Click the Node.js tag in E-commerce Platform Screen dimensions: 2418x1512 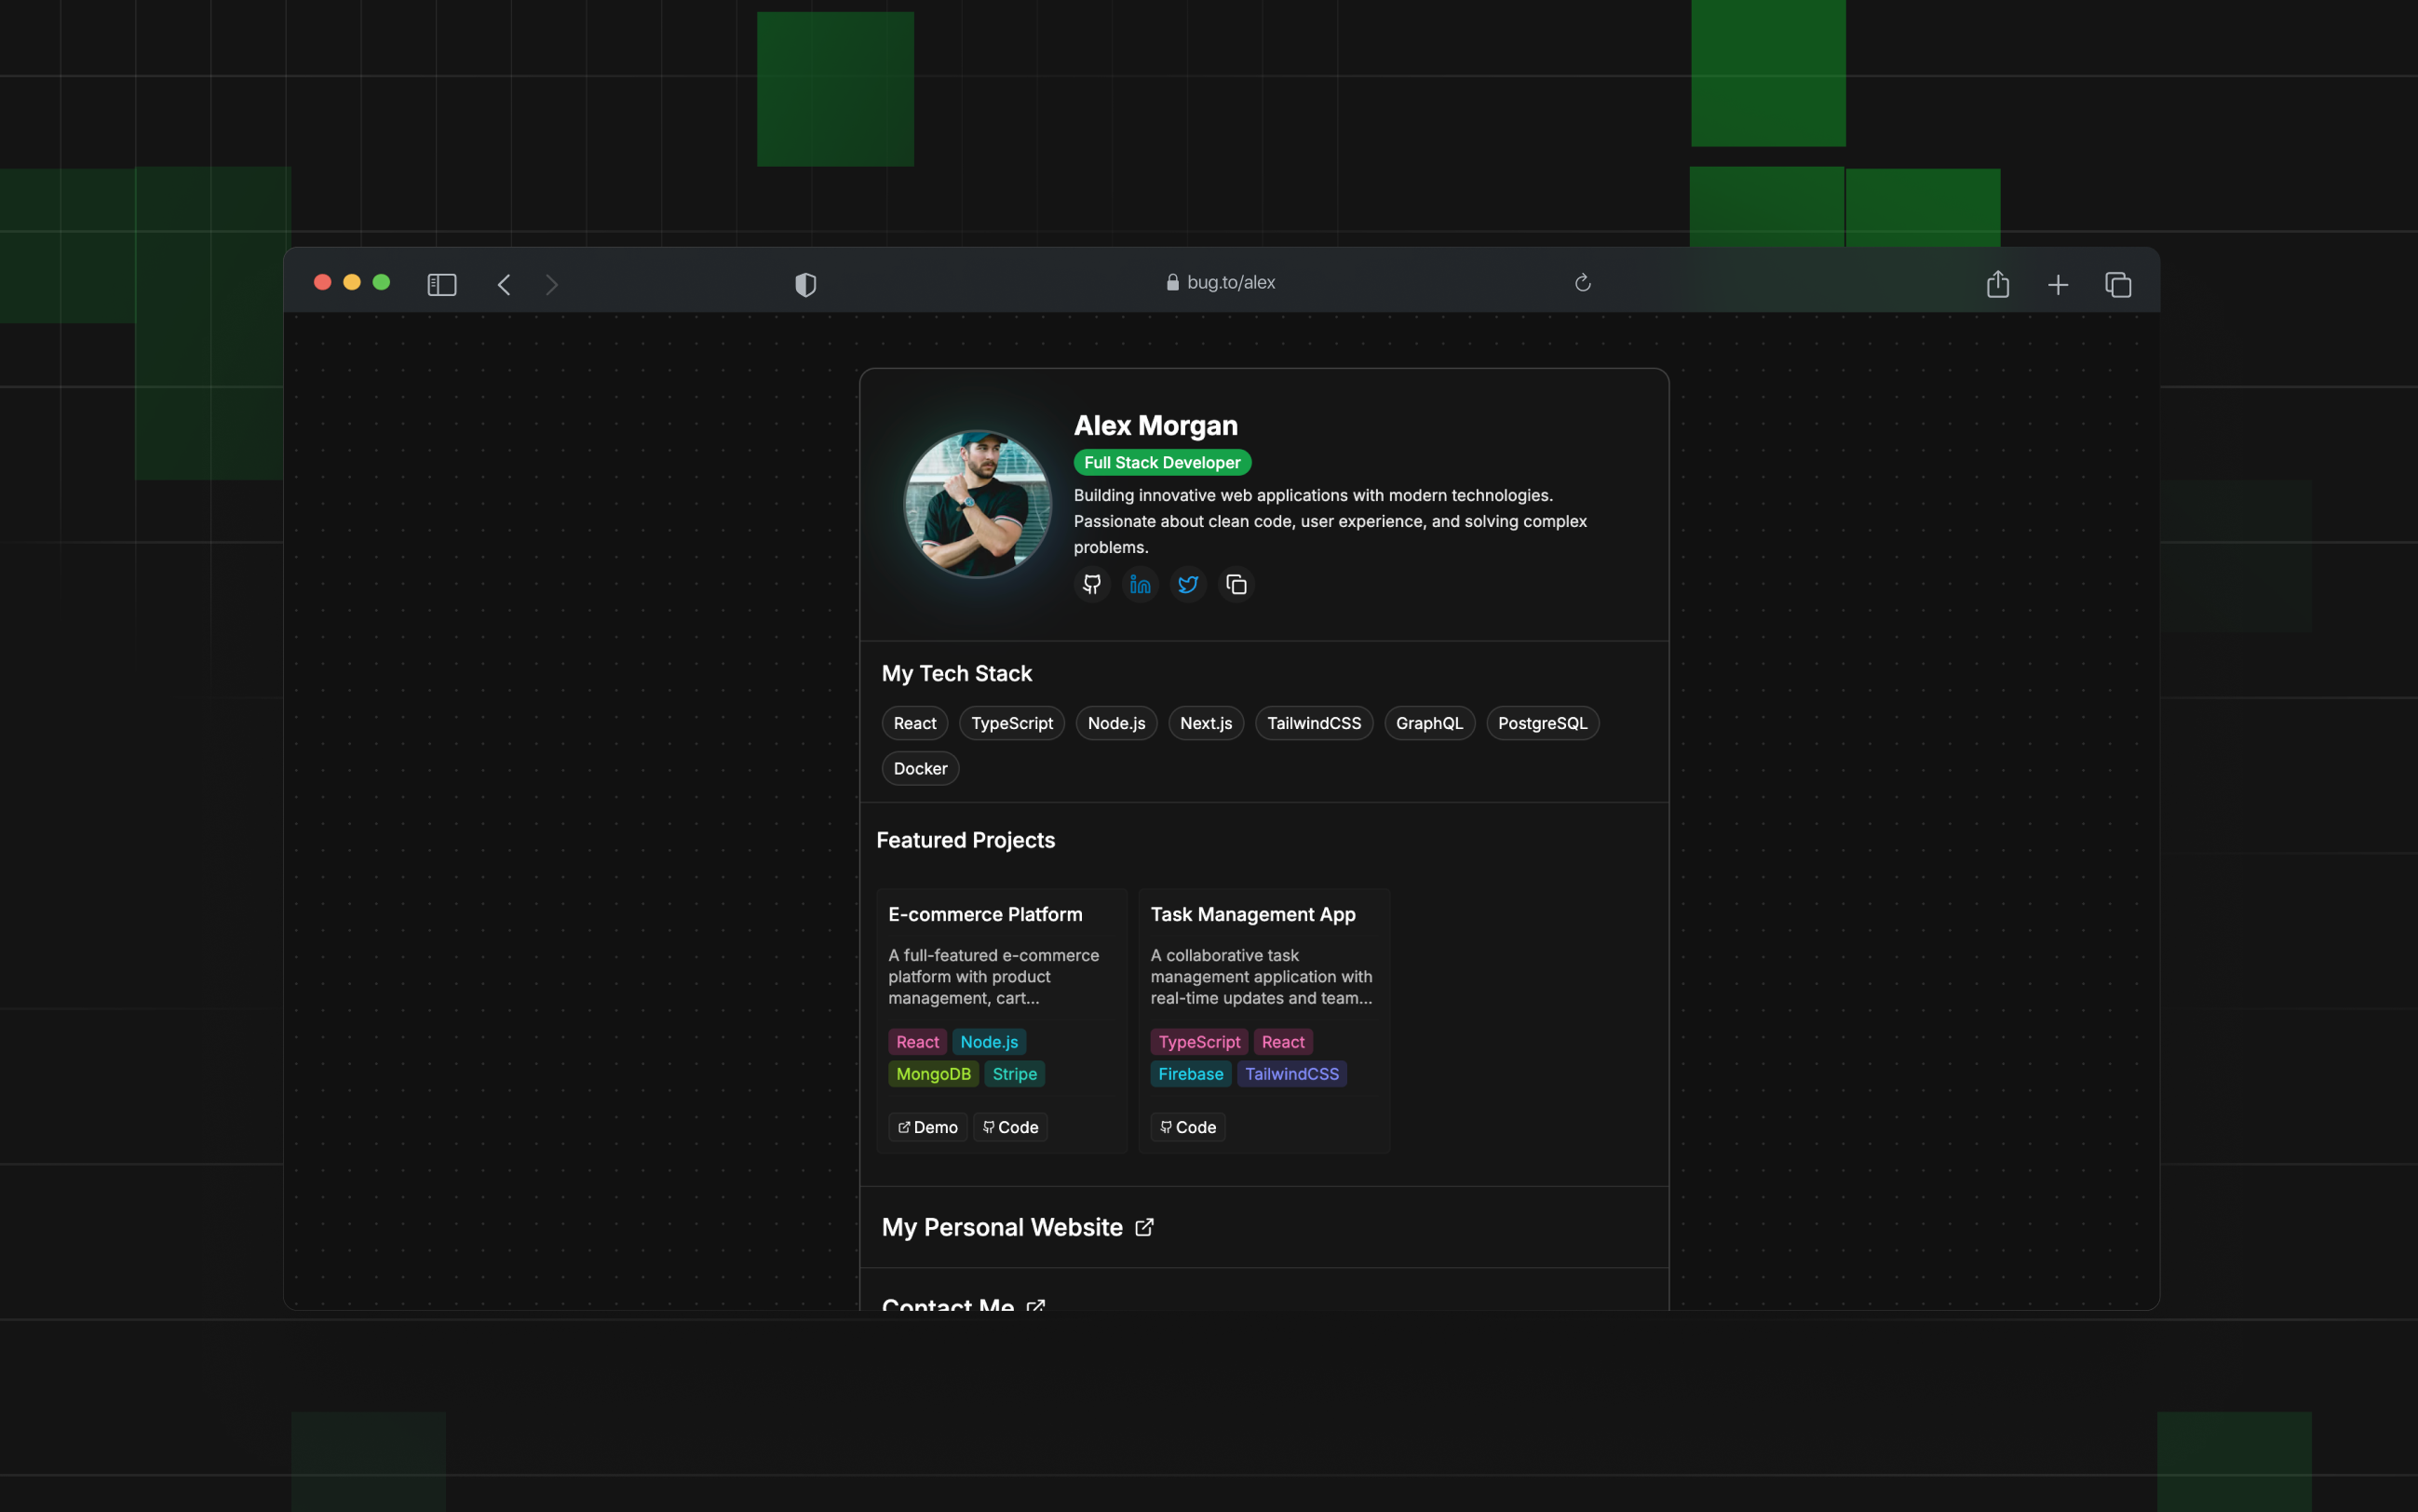coord(988,1042)
